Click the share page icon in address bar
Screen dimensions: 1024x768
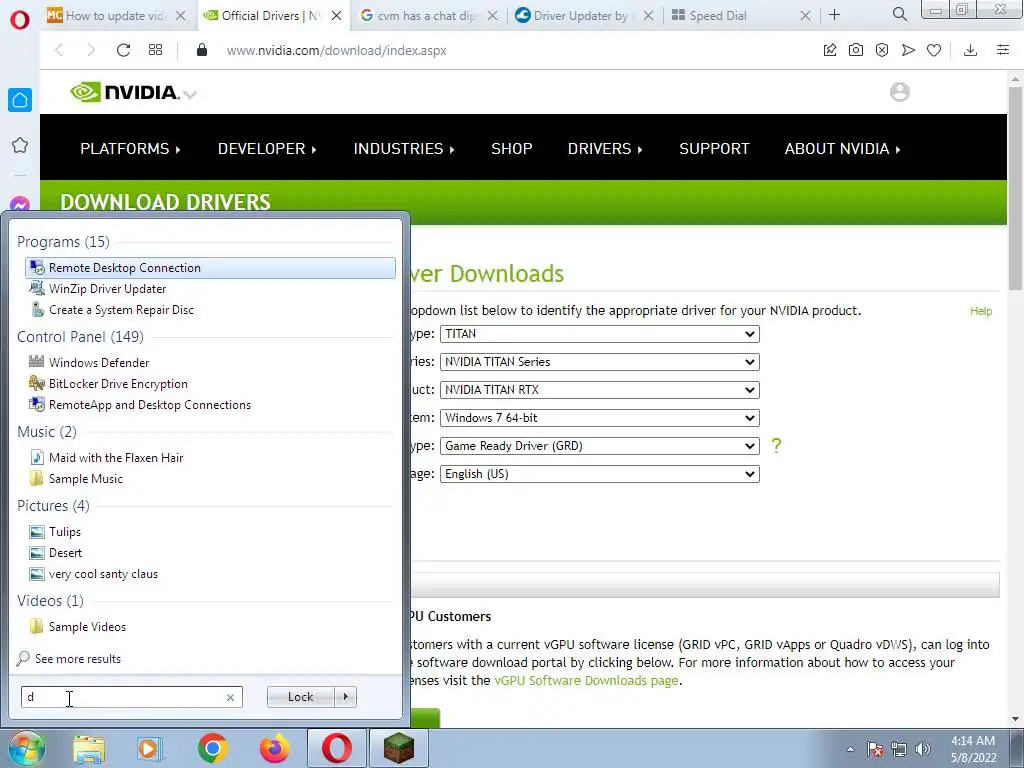[x=829, y=50]
